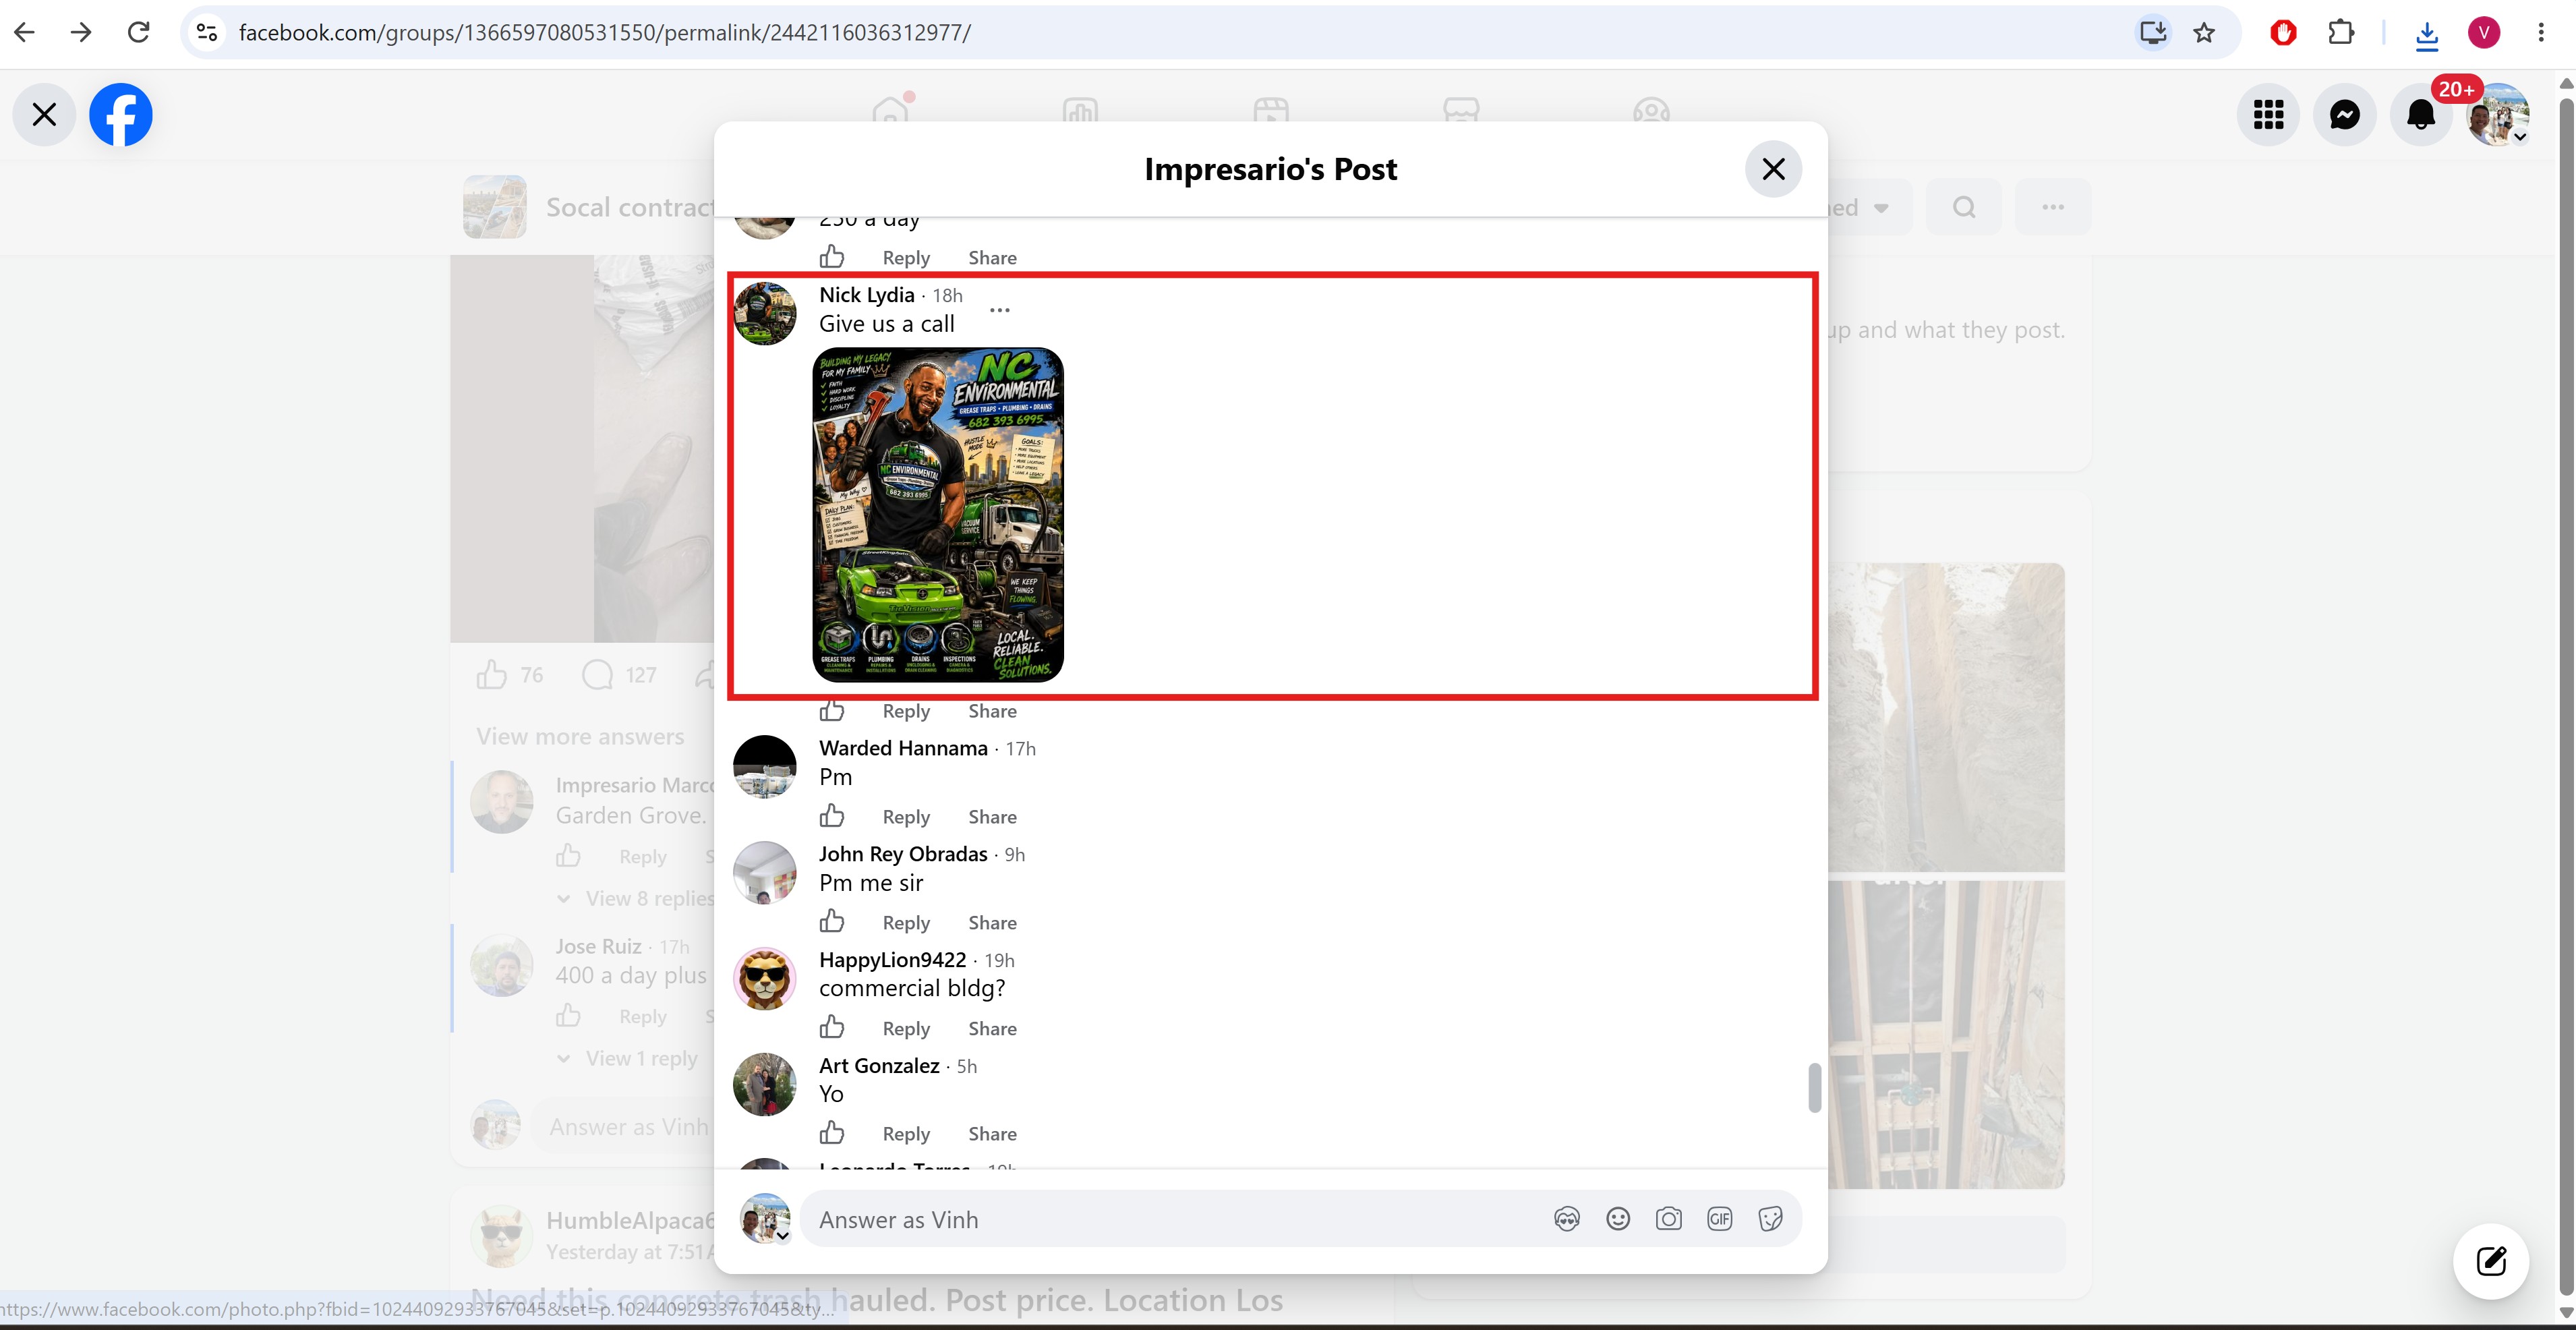Screen dimensions: 2576x1330
Task: Open Art Gonzalez's profile name link
Action: tap(879, 1066)
